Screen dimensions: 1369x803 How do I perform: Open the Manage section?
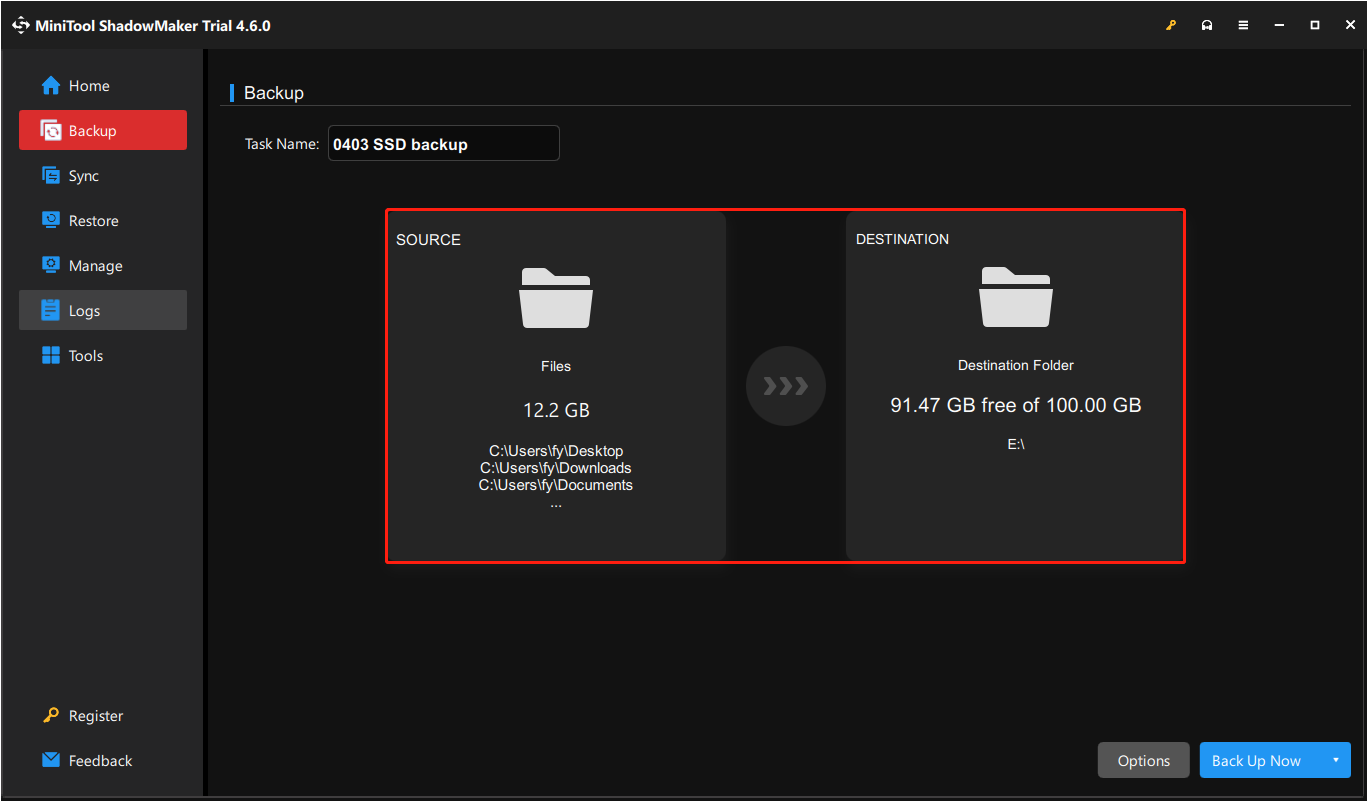(x=50, y=265)
